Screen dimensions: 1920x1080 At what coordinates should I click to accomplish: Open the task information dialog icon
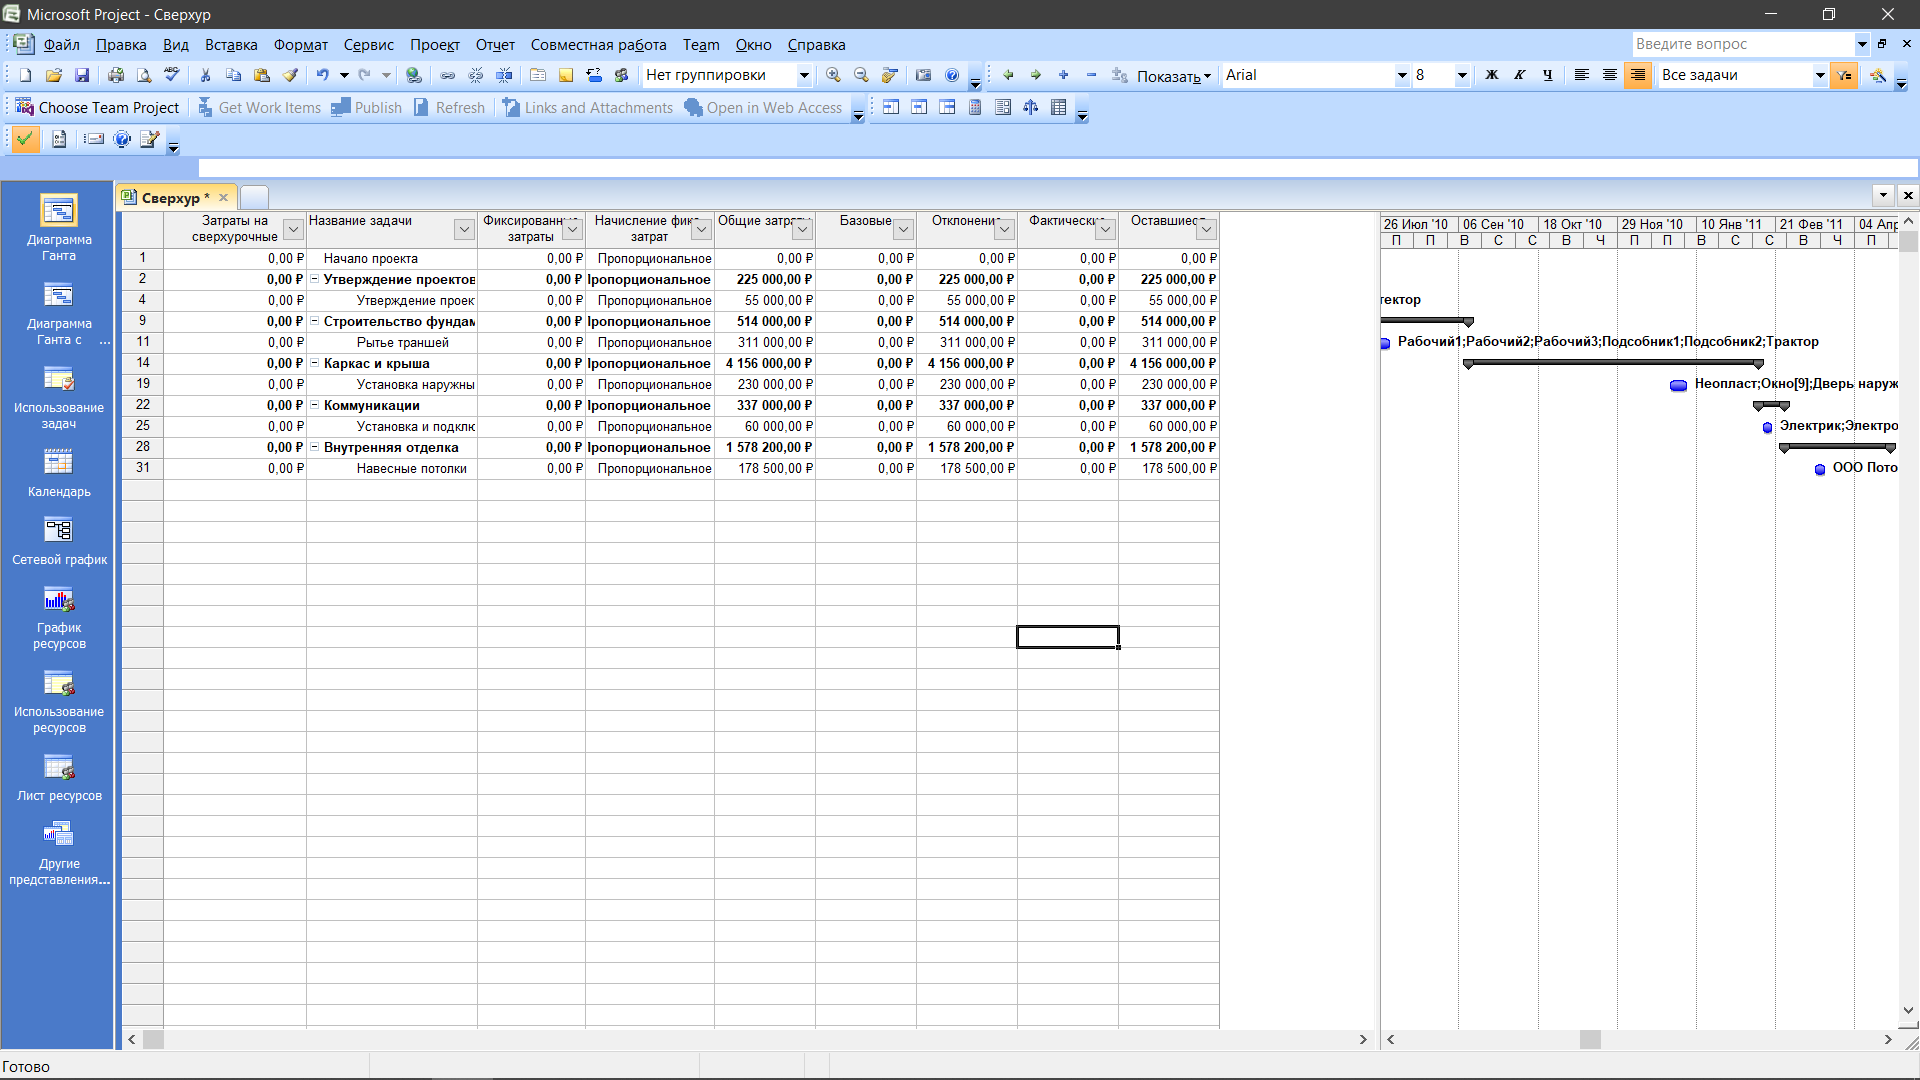[x=538, y=75]
